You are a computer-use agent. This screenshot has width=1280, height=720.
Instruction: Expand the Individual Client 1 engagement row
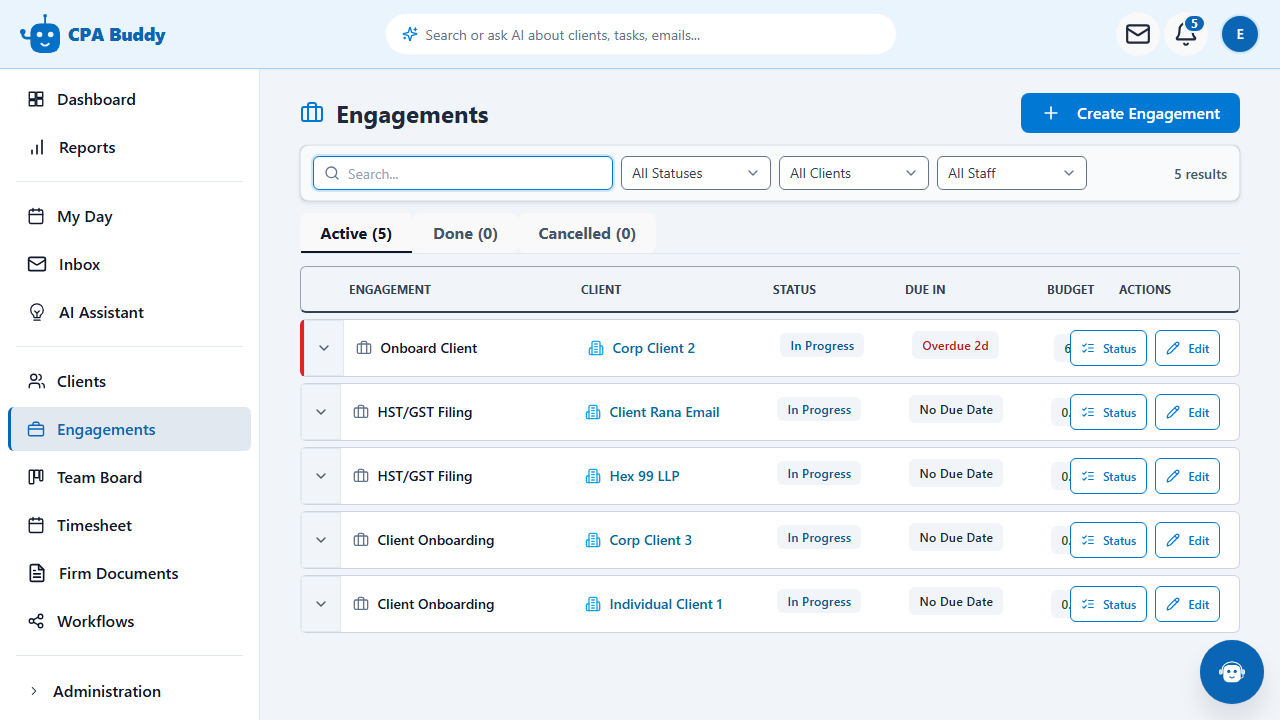pyautogui.click(x=321, y=604)
